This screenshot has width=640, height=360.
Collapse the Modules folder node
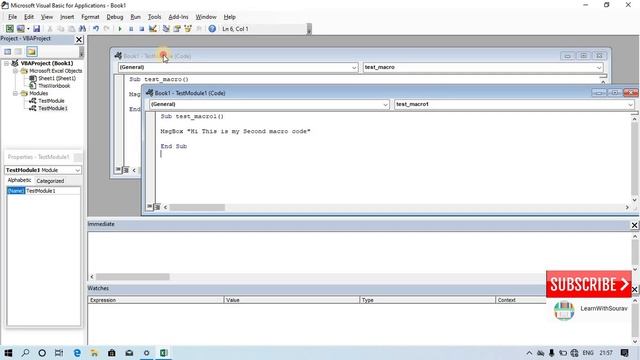(x=16, y=93)
